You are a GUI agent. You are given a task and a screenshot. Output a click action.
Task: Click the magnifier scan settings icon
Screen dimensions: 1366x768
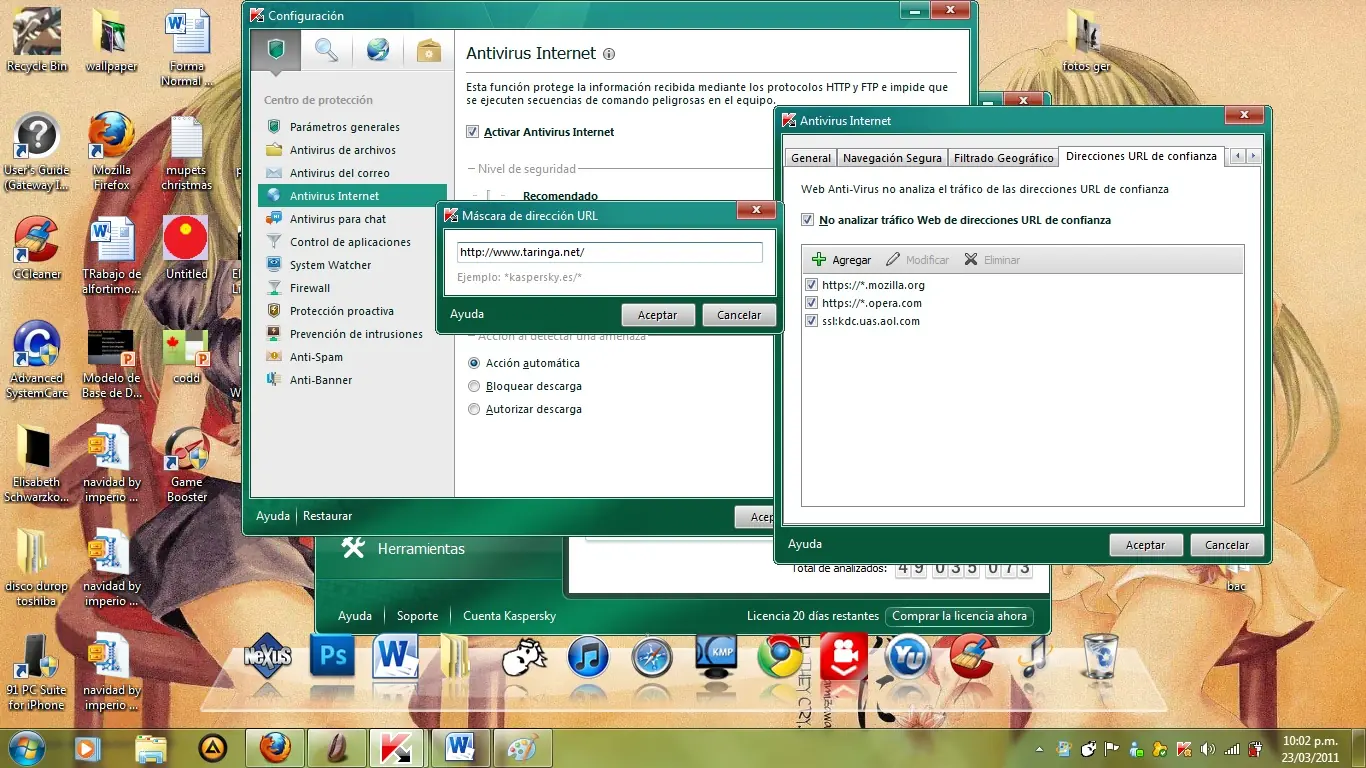click(x=326, y=50)
